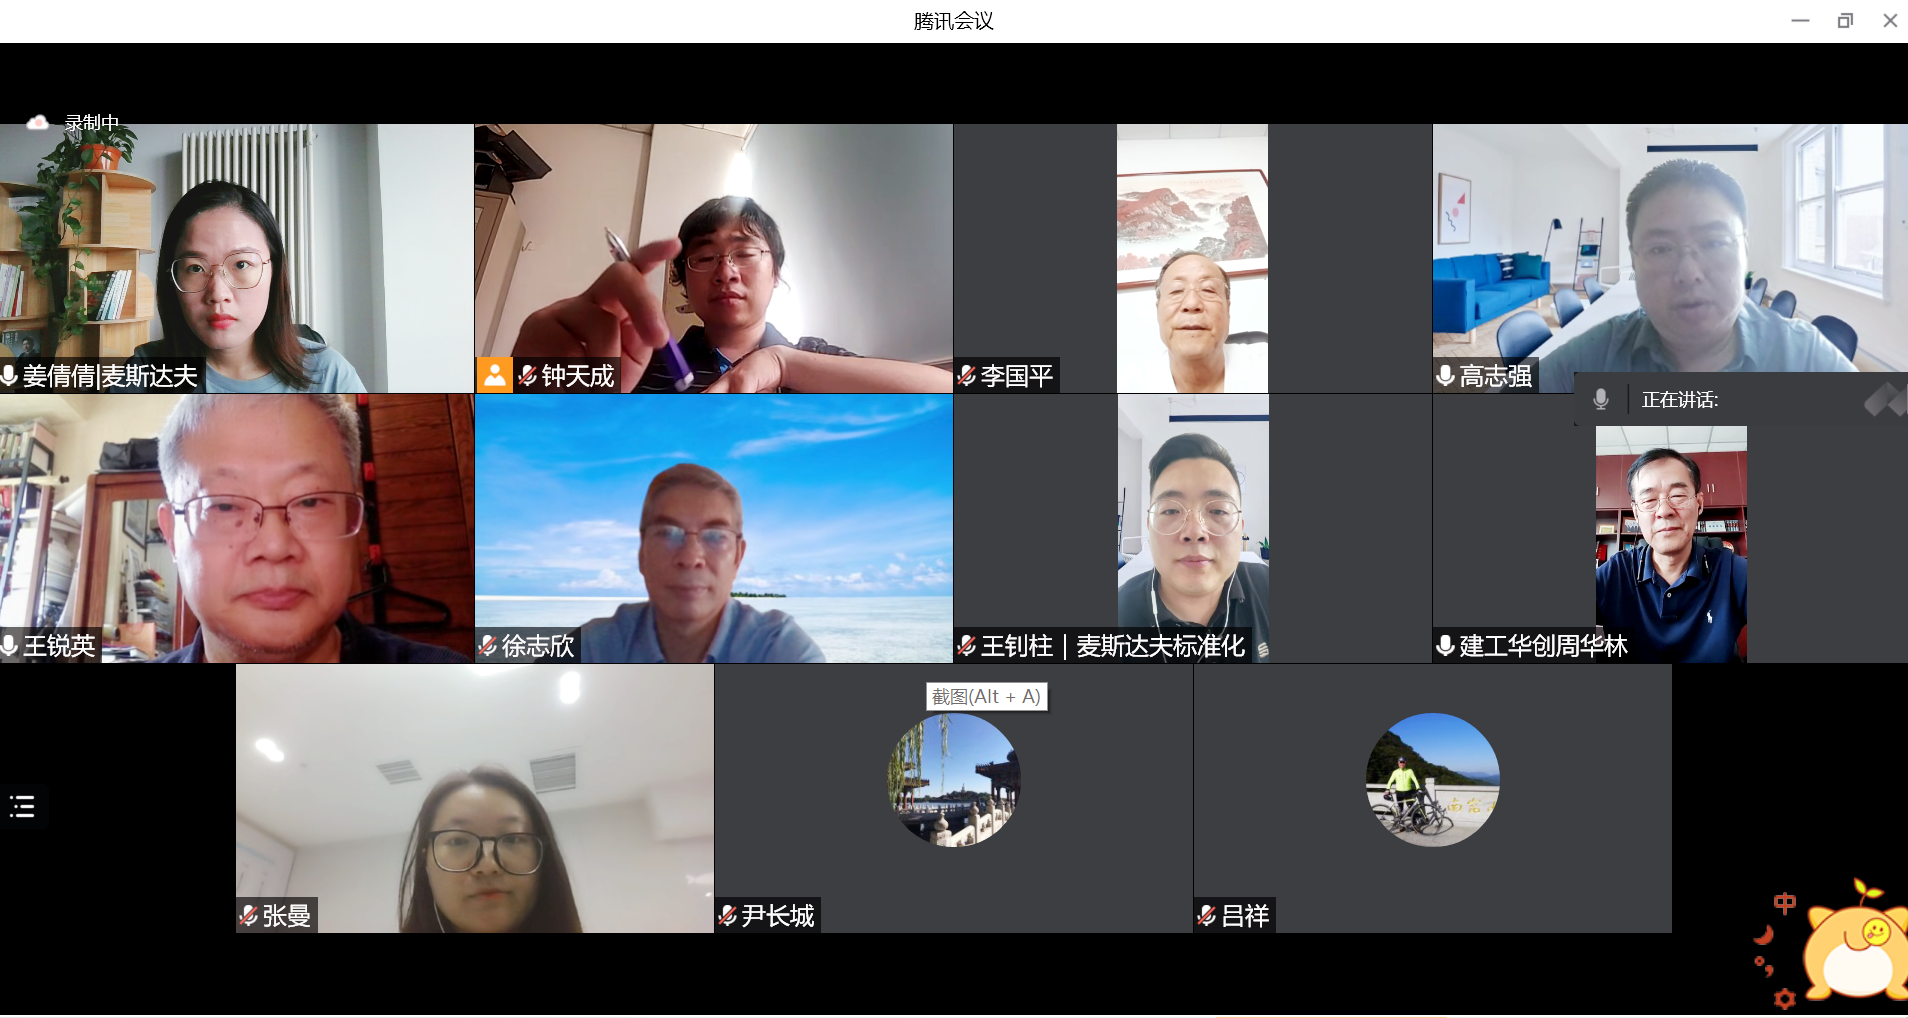Image resolution: width=1908 pixels, height=1018 pixels.
Task: Click the microphone icon in the speaking bar
Action: [1601, 399]
